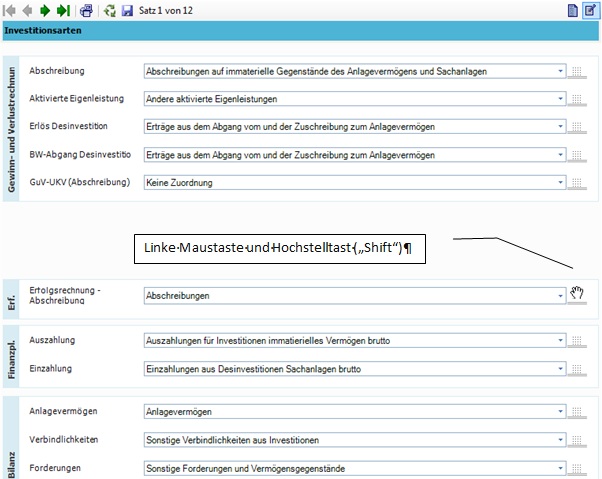The width and height of the screenshot is (602, 479).
Task: Open the grid selector beside Erlös Desinvestition
Action: (x=577, y=127)
